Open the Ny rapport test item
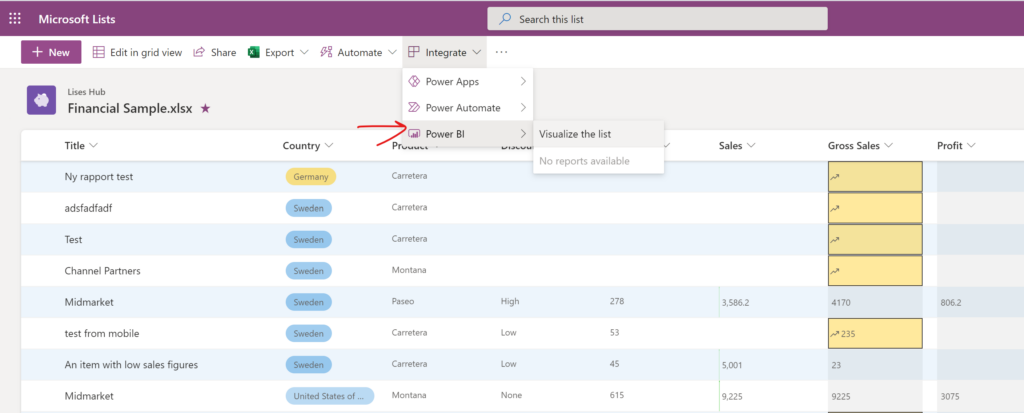Viewport: 1024px width, 413px height. (x=99, y=176)
